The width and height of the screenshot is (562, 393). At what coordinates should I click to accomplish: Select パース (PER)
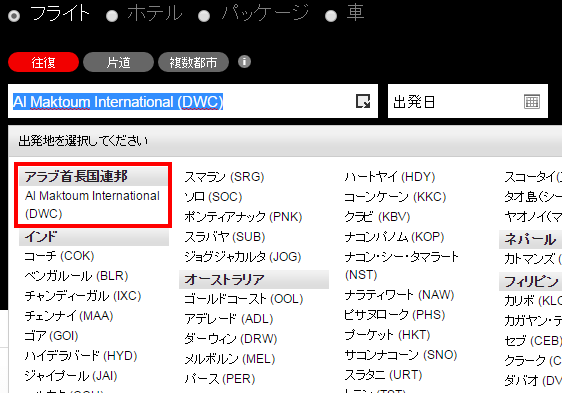pyautogui.click(x=220, y=379)
